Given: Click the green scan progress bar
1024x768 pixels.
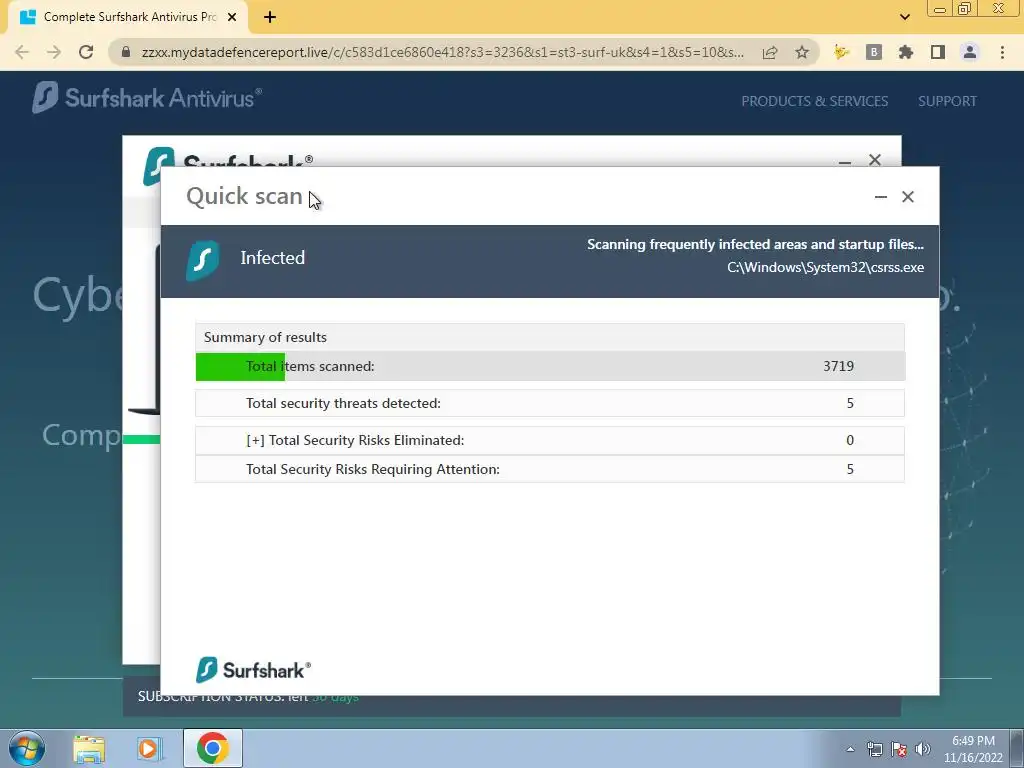Looking at the screenshot, I should click(240, 366).
